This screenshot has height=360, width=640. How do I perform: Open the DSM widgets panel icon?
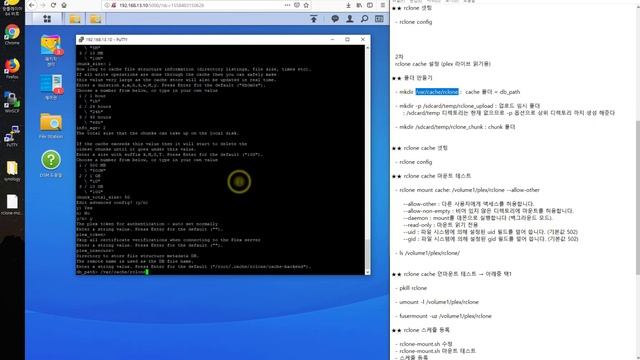[379, 19]
